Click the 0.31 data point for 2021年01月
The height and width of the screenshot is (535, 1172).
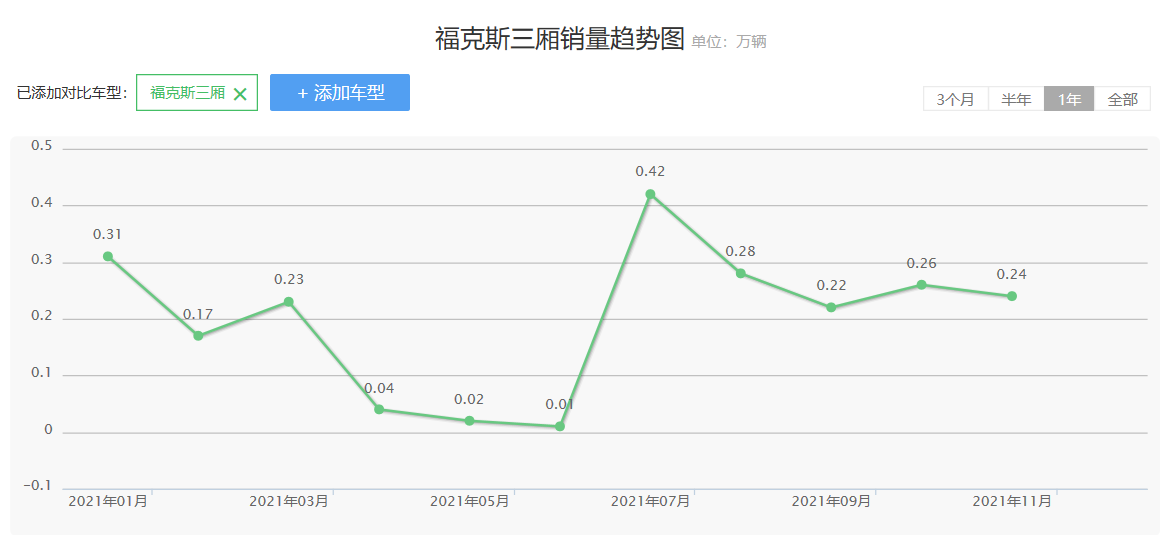click(108, 256)
